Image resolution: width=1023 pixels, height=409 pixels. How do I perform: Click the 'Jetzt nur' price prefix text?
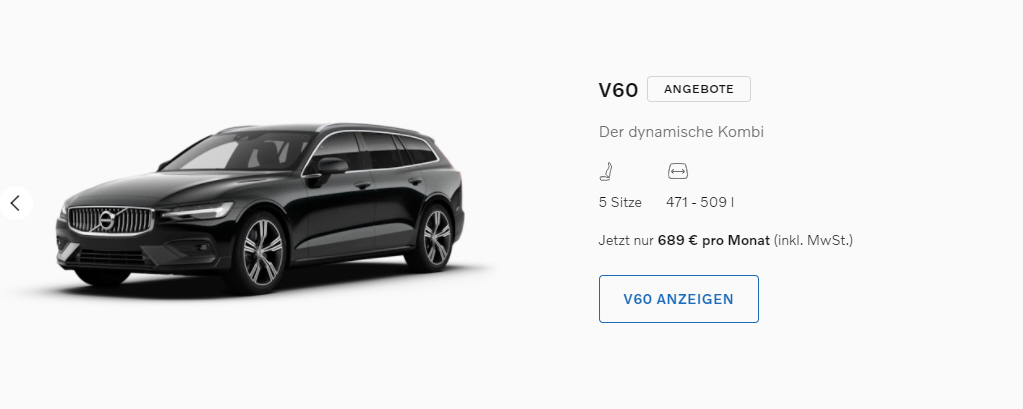coord(626,241)
